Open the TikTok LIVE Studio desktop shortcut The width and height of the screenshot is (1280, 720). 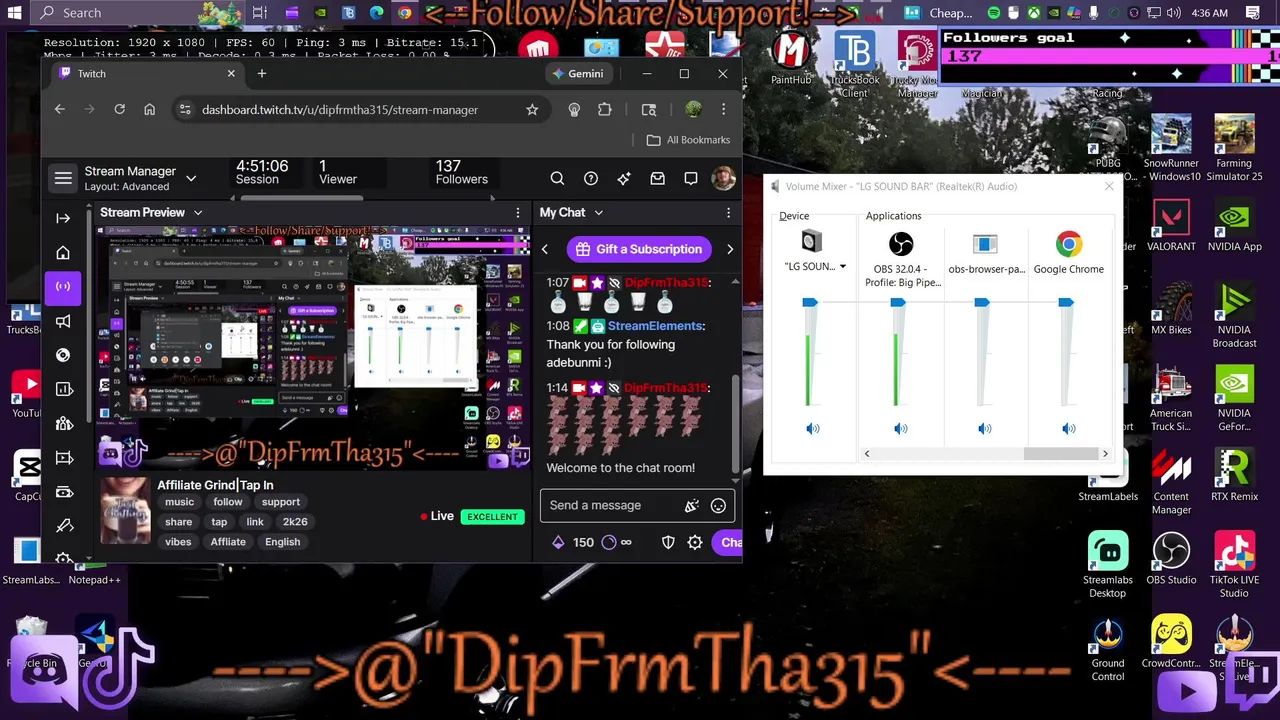coord(1234,564)
